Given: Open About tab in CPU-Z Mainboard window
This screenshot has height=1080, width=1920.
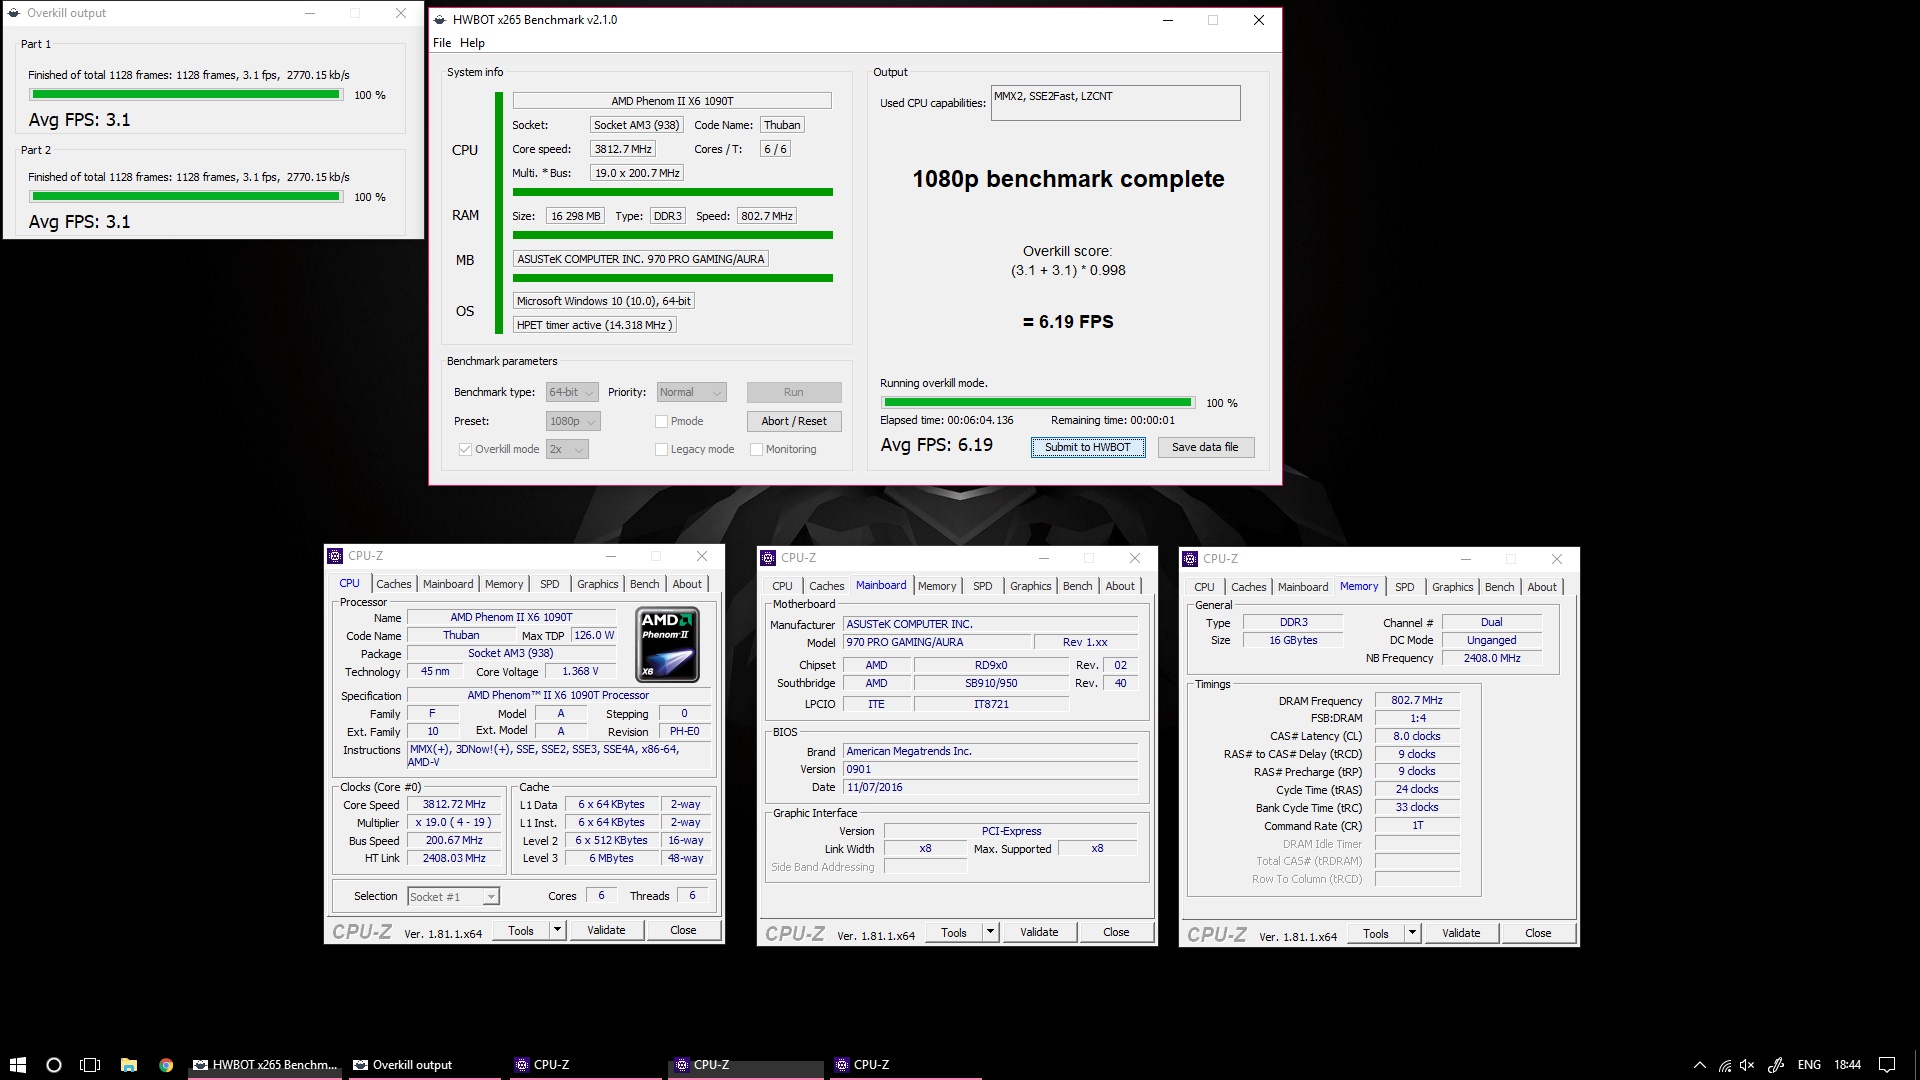Looking at the screenshot, I should point(1120,586).
